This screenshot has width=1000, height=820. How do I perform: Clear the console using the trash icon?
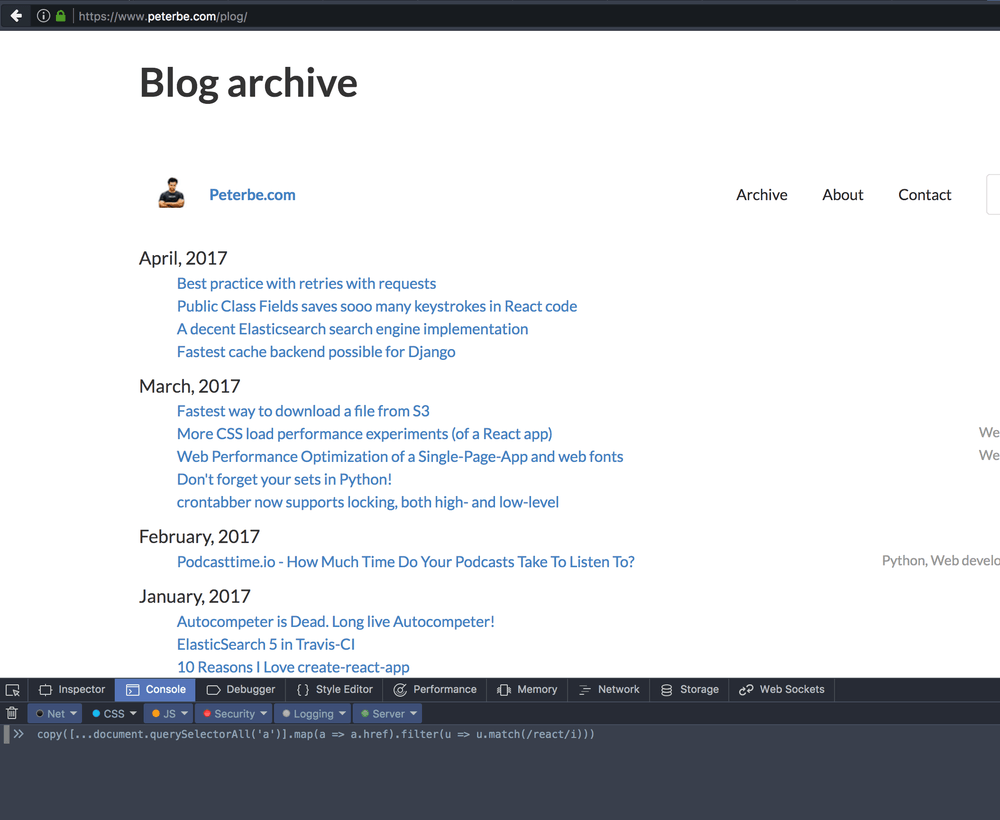point(11,712)
